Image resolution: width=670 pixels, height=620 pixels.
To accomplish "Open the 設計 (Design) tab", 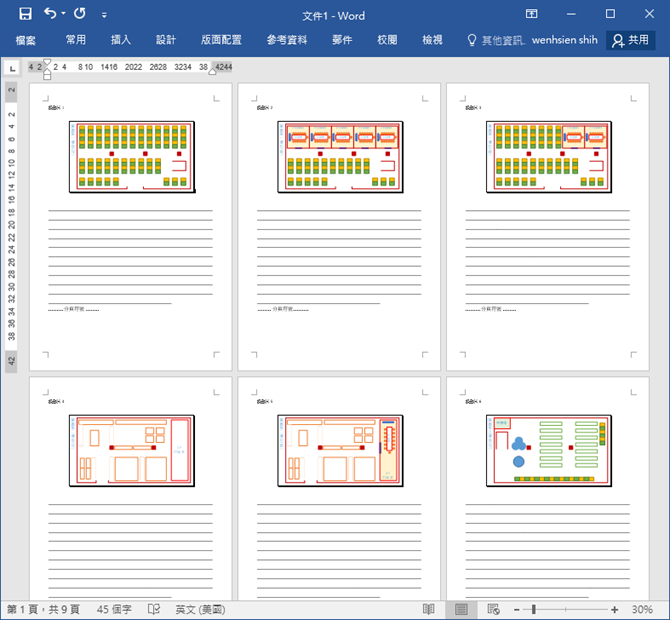I will tap(166, 40).
